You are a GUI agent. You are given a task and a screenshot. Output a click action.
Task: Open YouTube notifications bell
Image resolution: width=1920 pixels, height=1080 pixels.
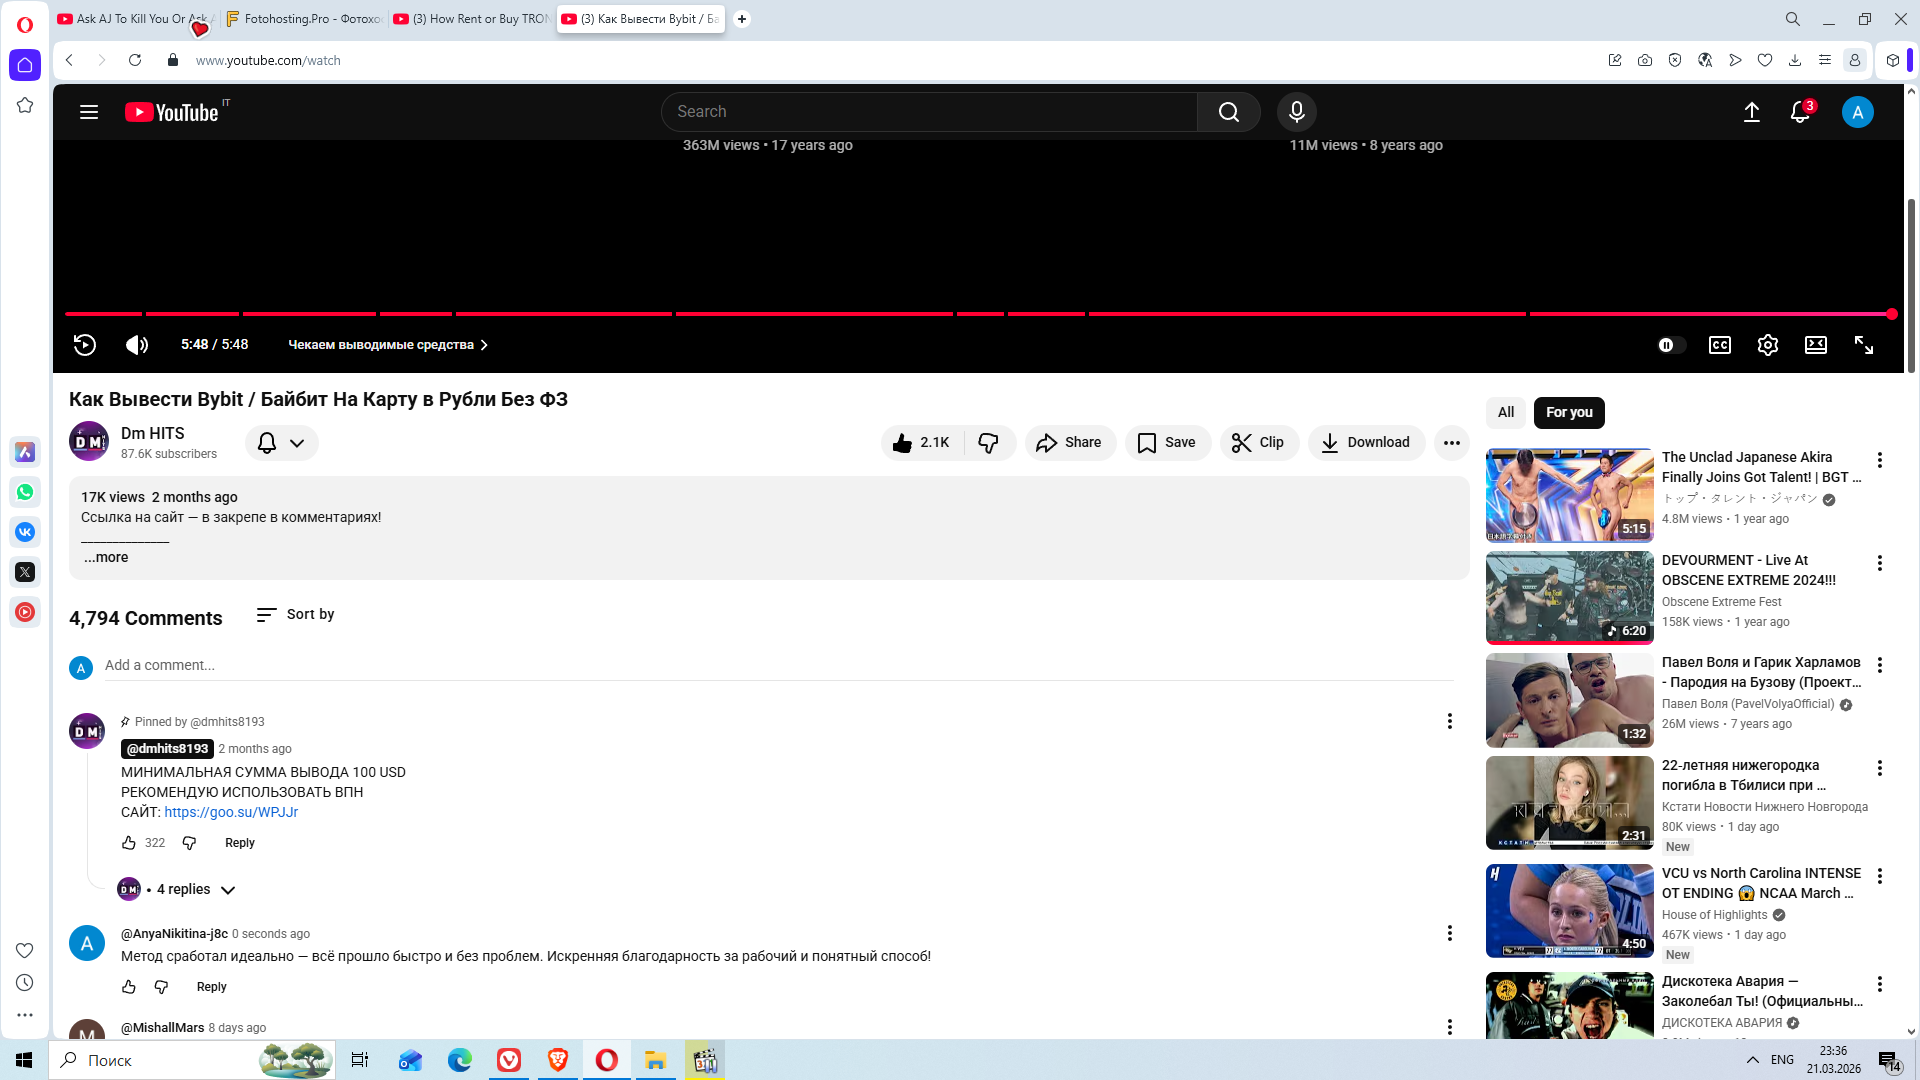(1799, 112)
